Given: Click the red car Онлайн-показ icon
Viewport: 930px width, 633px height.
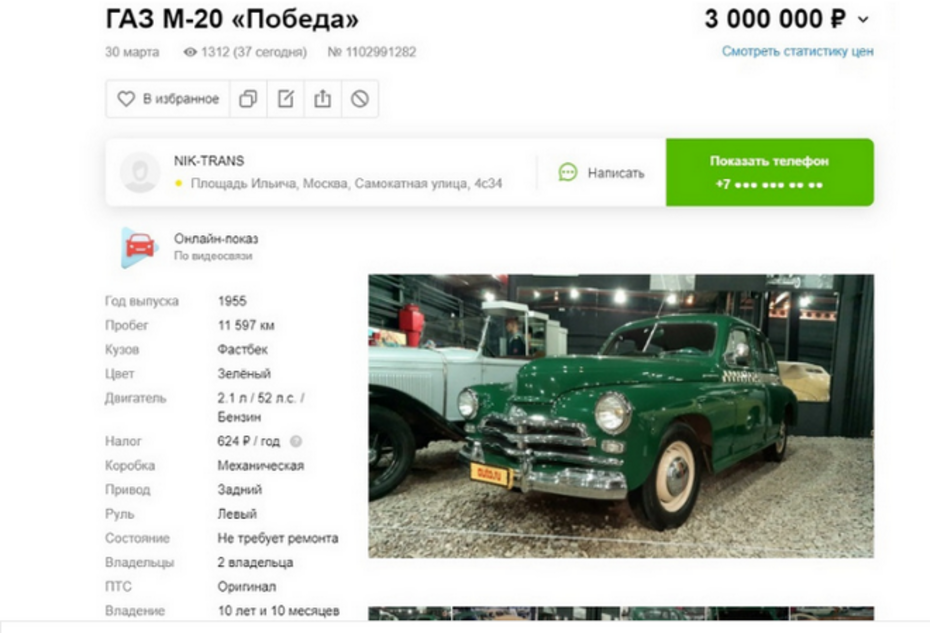Looking at the screenshot, I should (x=139, y=247).
